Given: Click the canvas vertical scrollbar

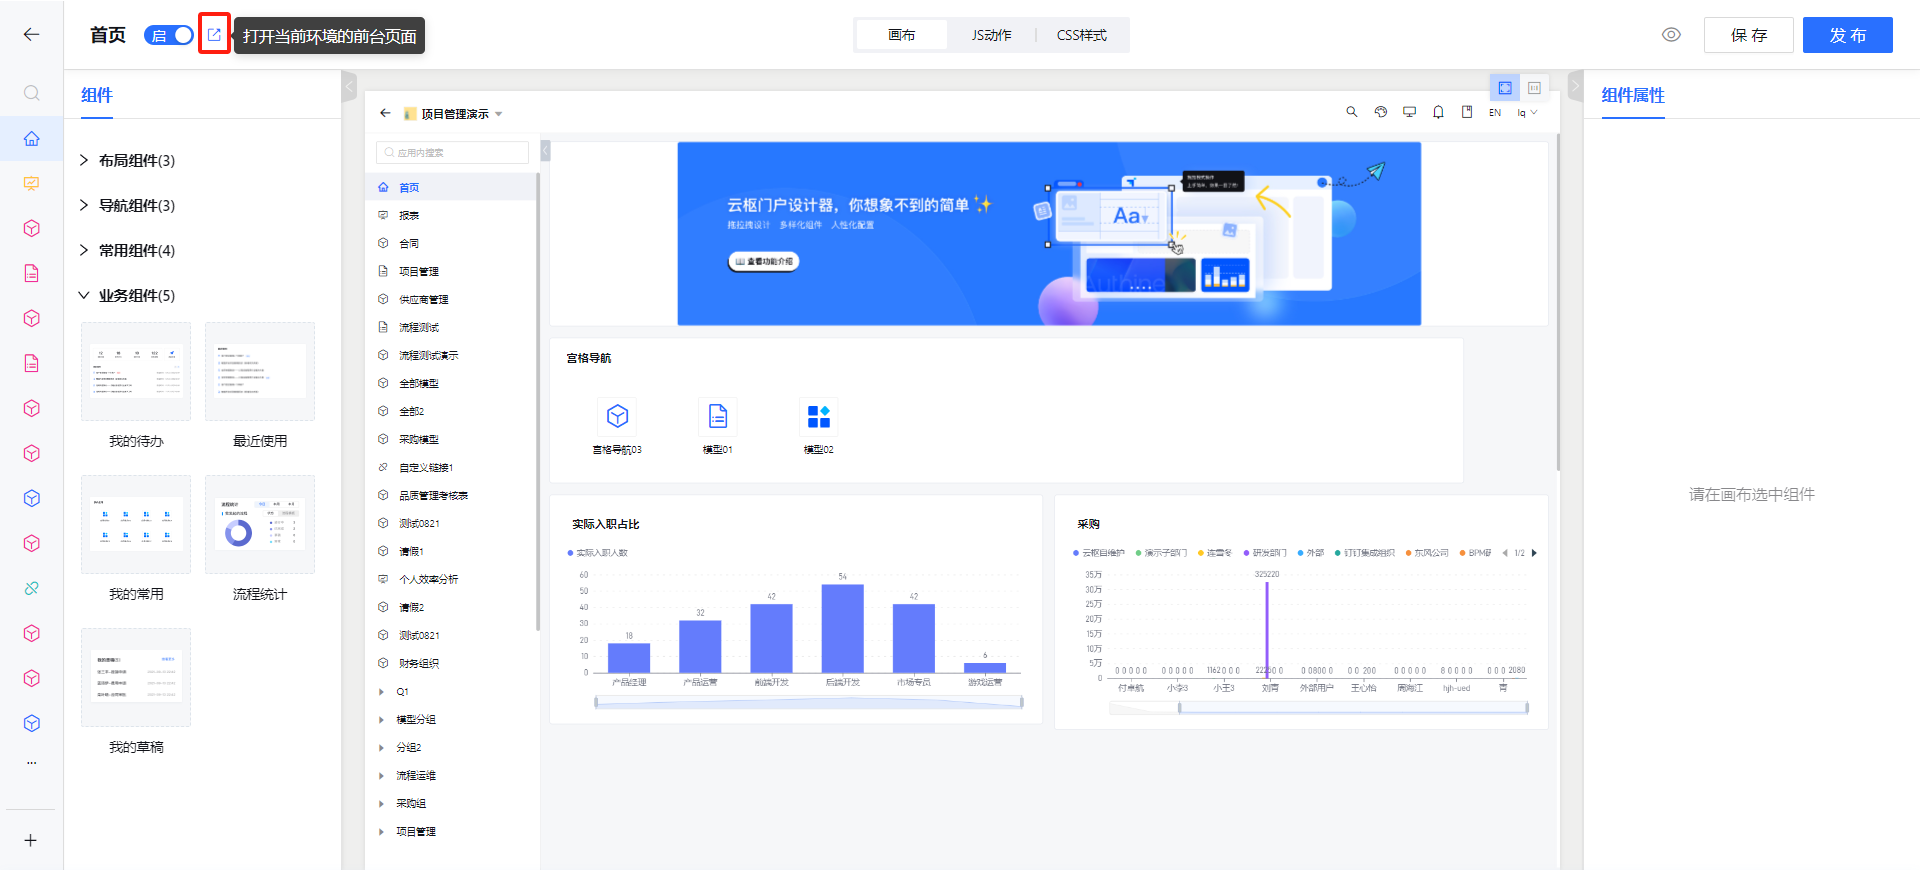Looking at the screenshot, I should point(1557,302).
